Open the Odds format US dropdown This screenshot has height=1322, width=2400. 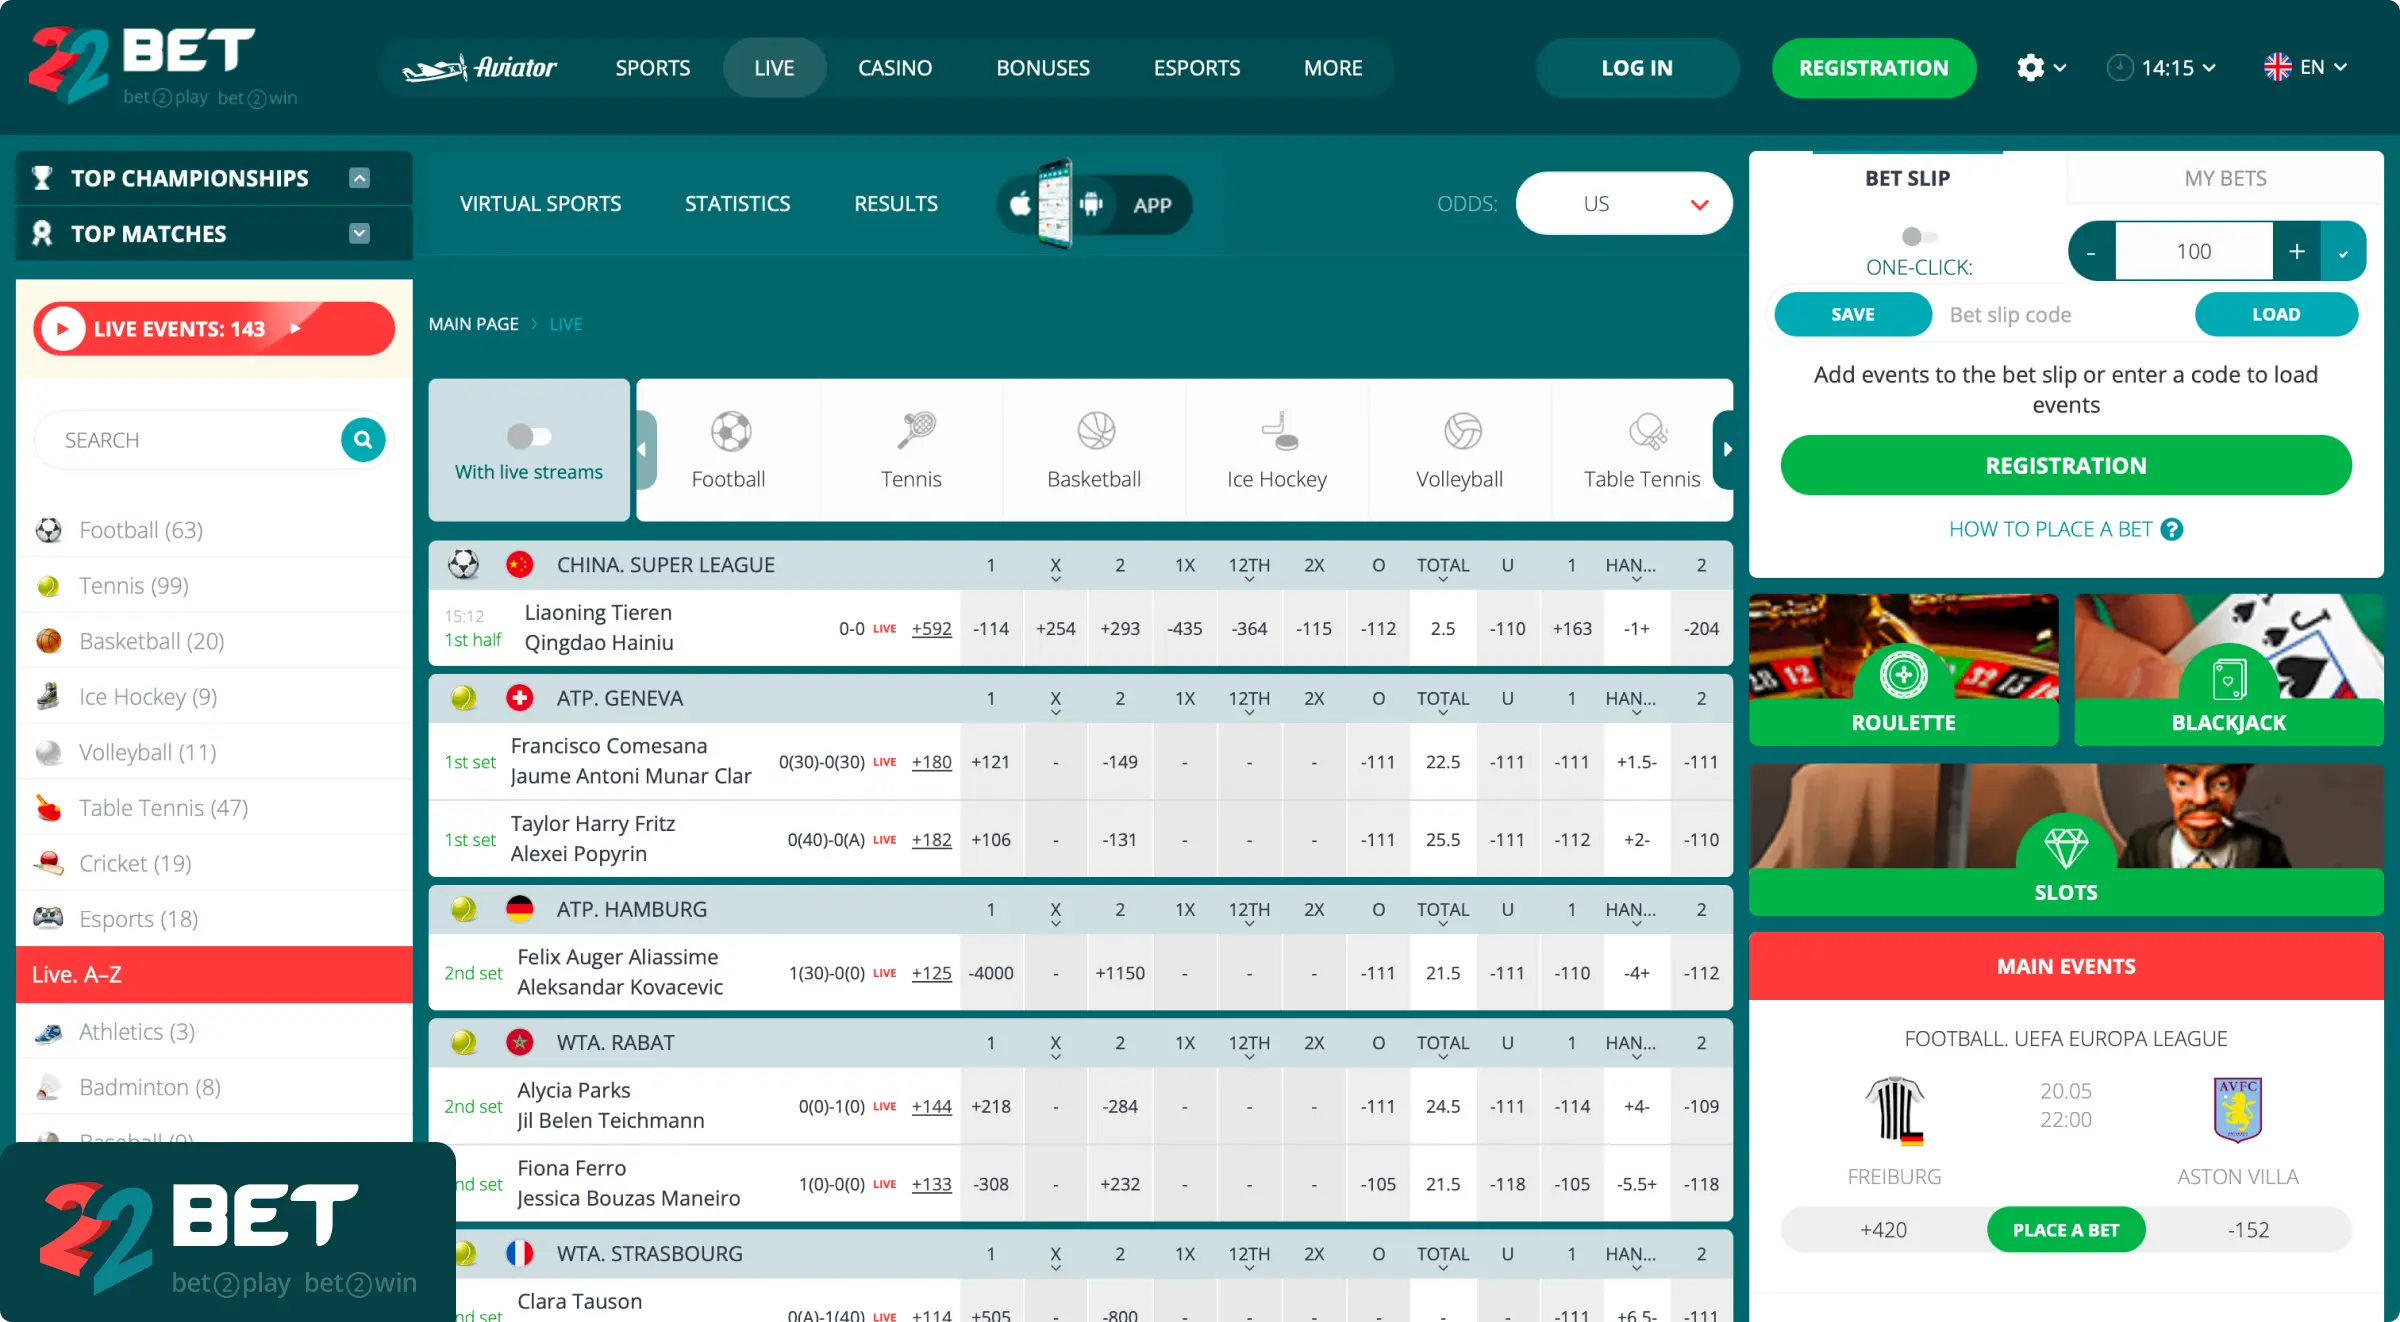pos(1624,204)
